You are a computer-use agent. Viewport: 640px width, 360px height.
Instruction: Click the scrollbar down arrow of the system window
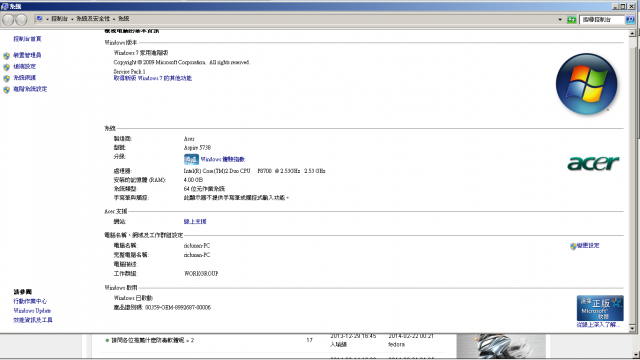click(632, 328)
